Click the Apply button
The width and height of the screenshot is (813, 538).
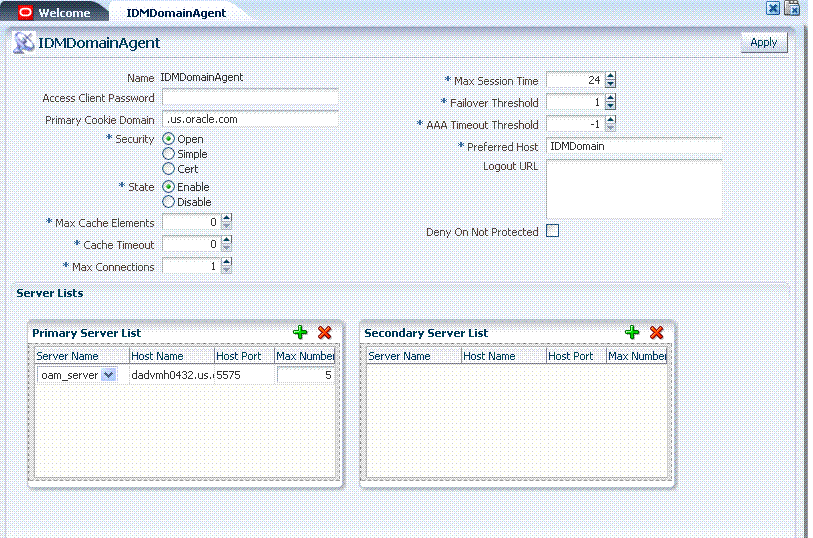coord(764,43)
